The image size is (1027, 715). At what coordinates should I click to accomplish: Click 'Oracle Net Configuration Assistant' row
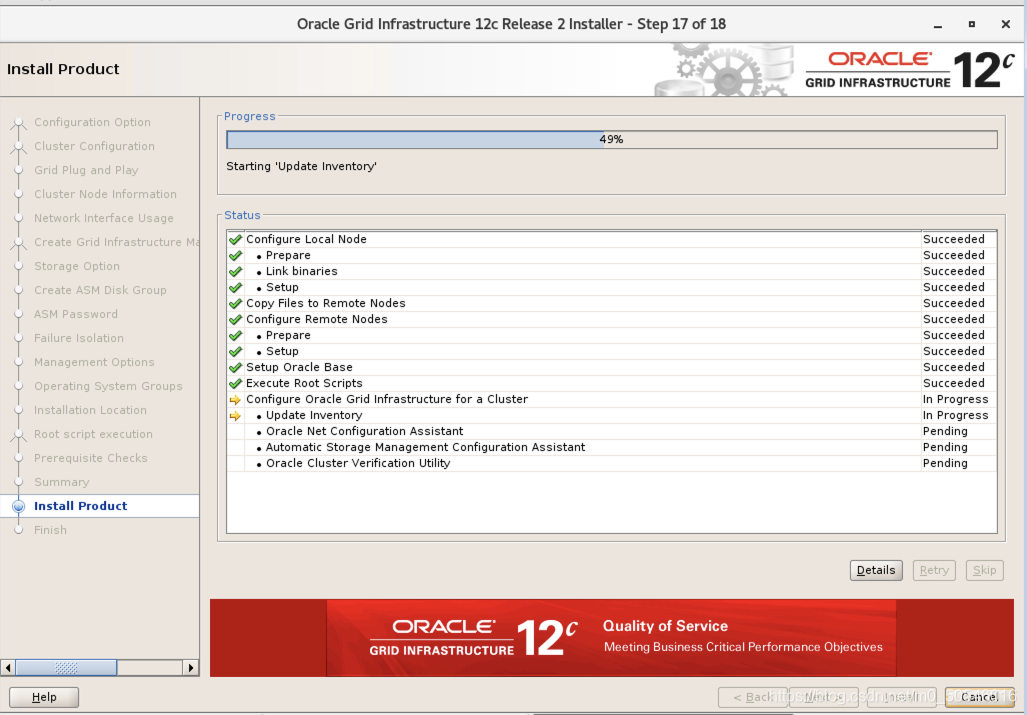point(612,431)
